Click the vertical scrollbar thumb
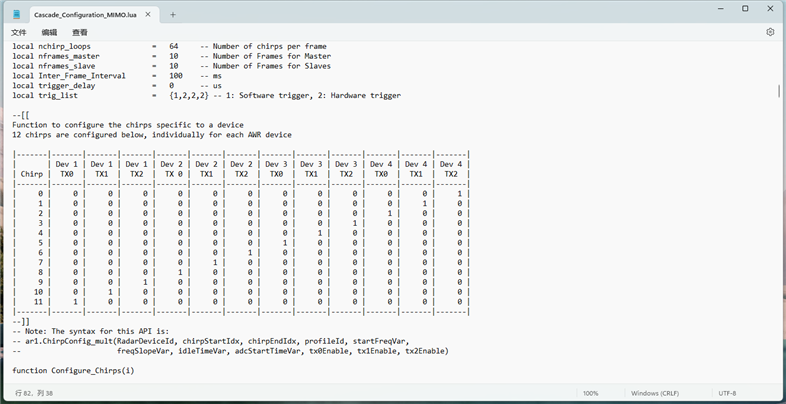The width and height of the screenshot is (786, 404). 778,91
